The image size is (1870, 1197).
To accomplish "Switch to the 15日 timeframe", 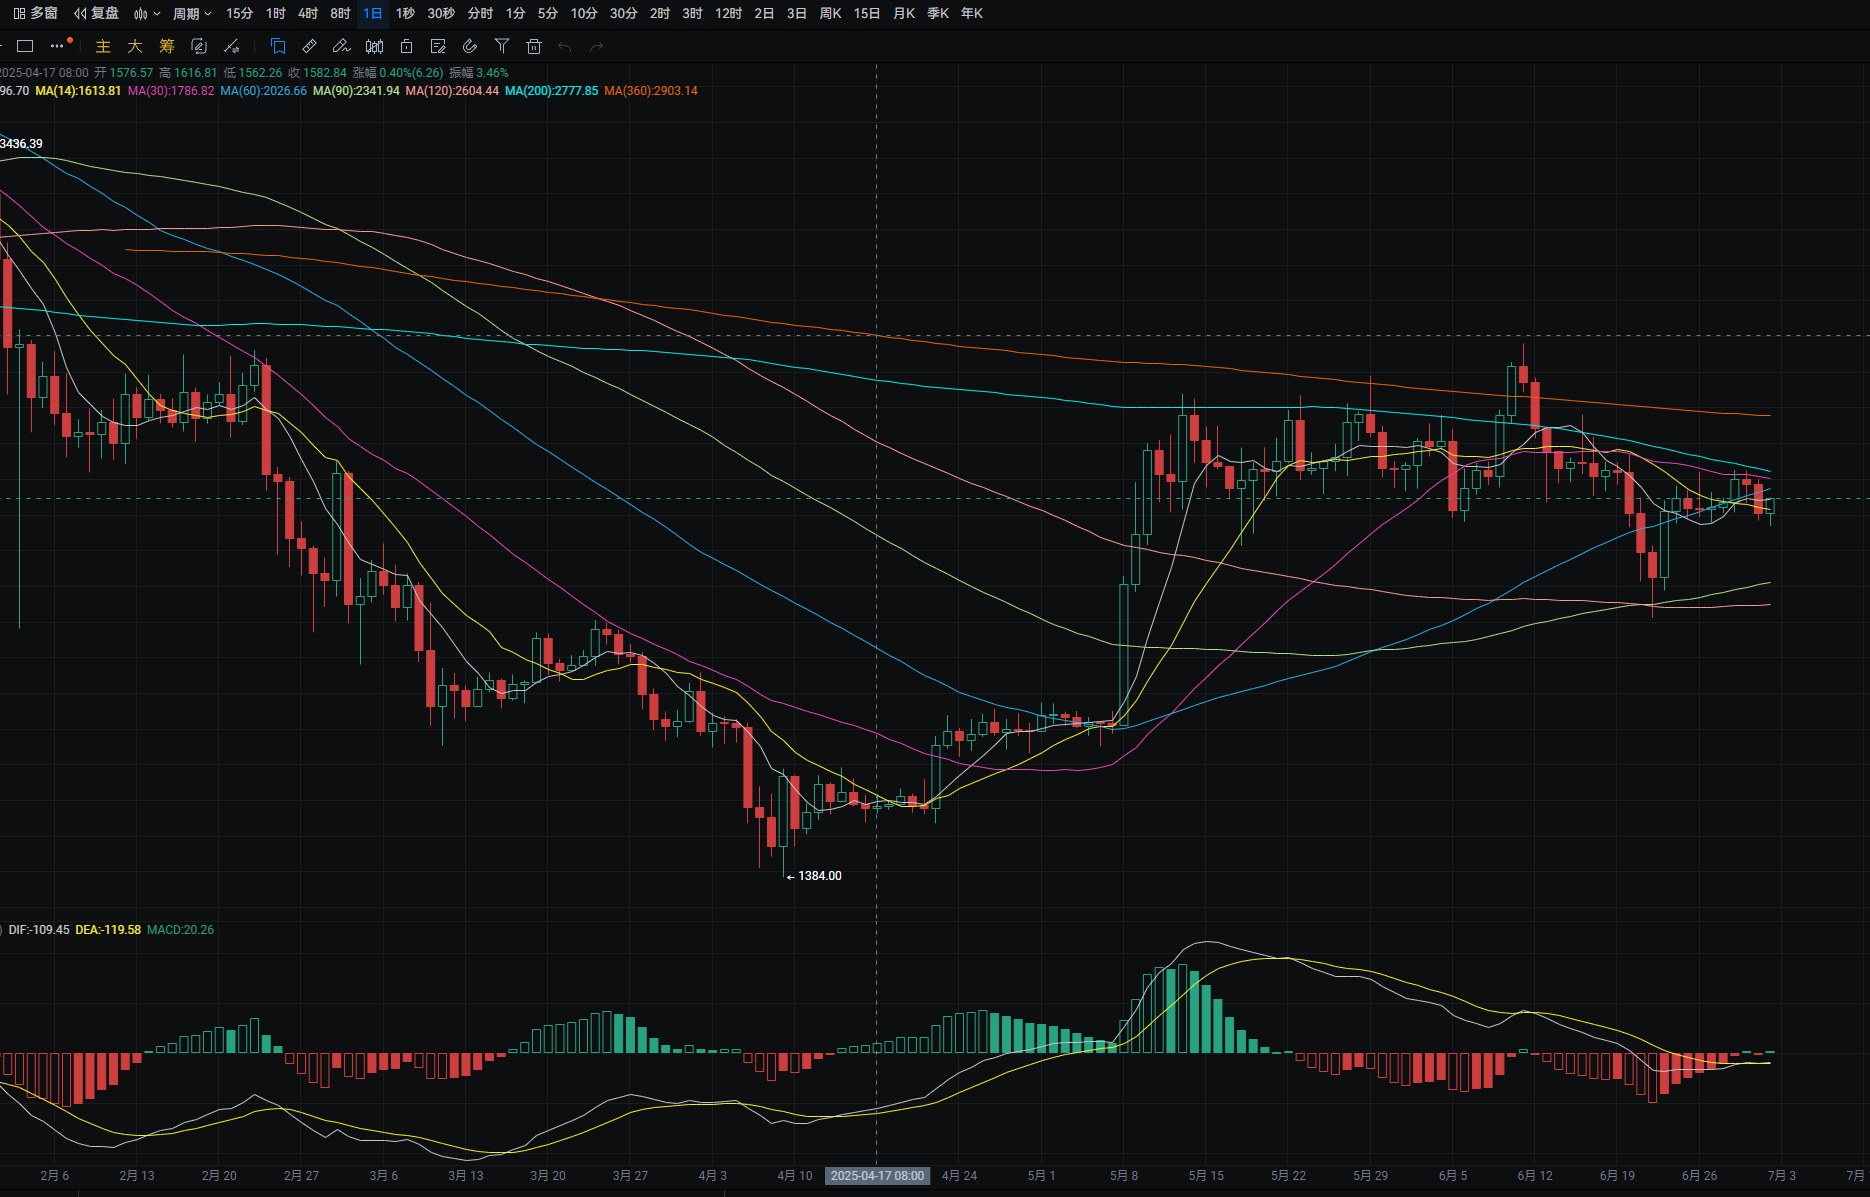I will [x=867, y=13].
